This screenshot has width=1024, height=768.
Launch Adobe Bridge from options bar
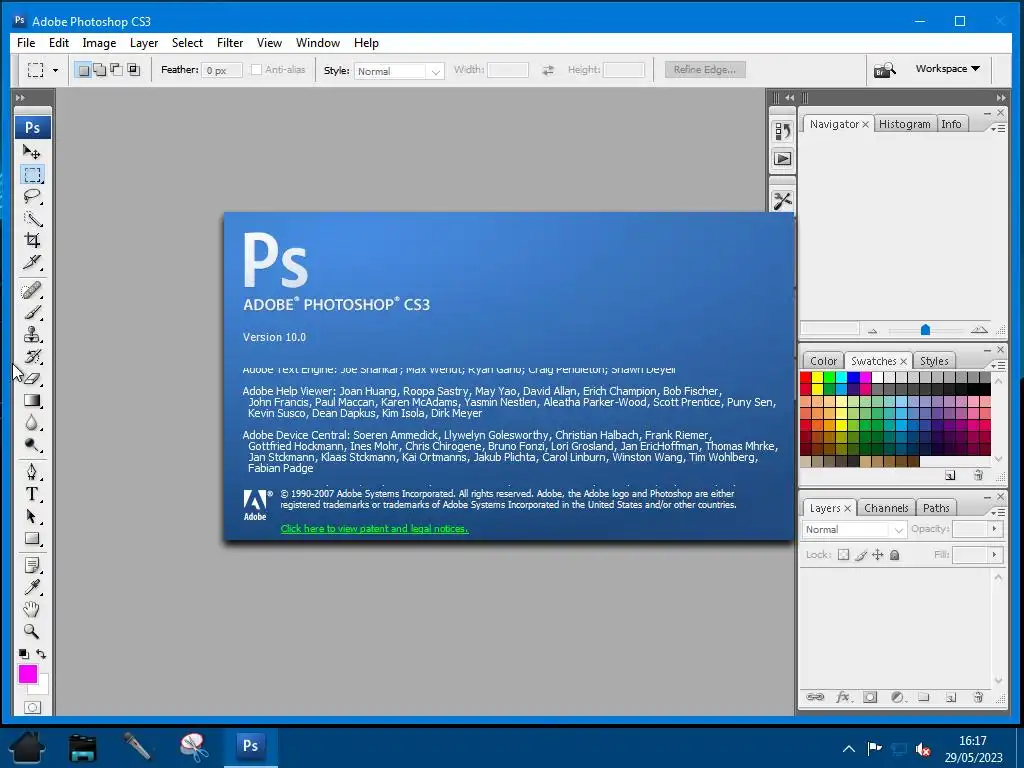(x=885, y=70)
